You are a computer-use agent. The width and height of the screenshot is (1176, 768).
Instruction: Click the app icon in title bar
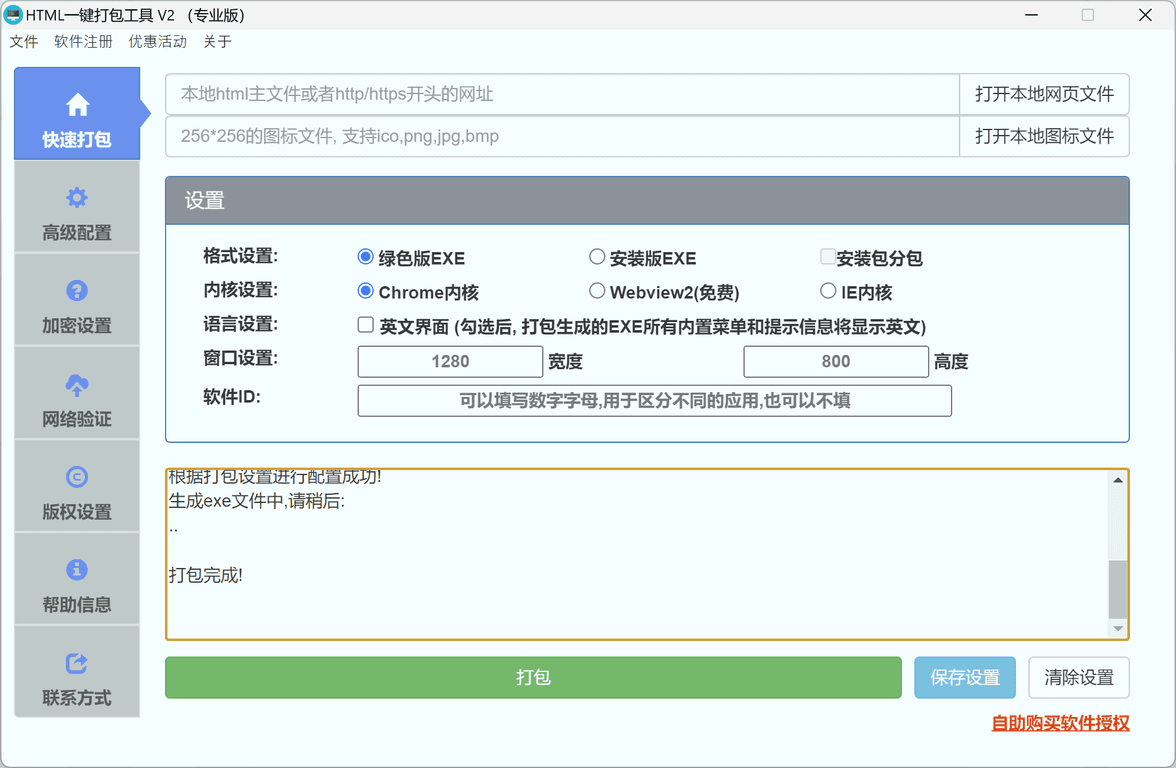point(14,15)
